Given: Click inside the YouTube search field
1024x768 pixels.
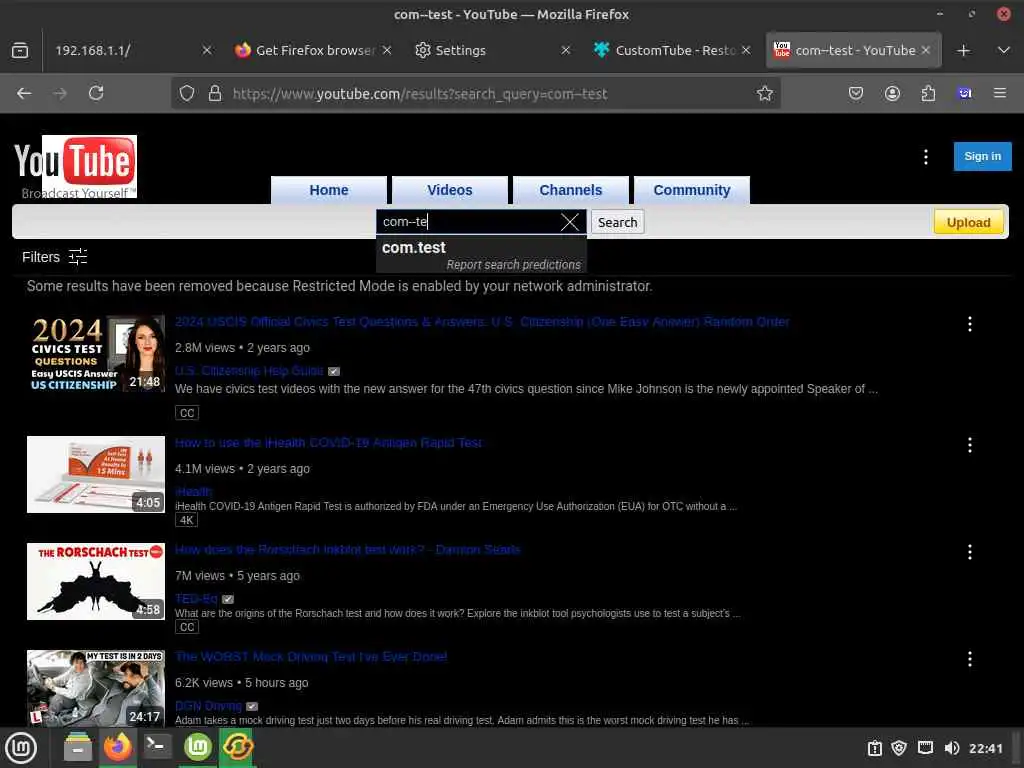Looking at the screenshot, I should coord(468,222).
